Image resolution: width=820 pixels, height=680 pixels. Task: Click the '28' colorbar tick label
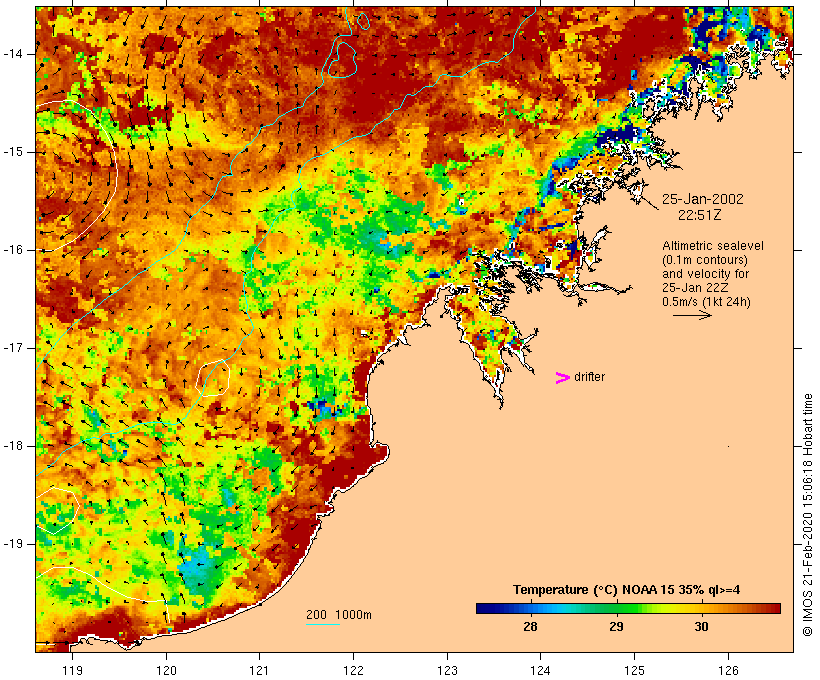pyautogui.click(x=530, y=627)
